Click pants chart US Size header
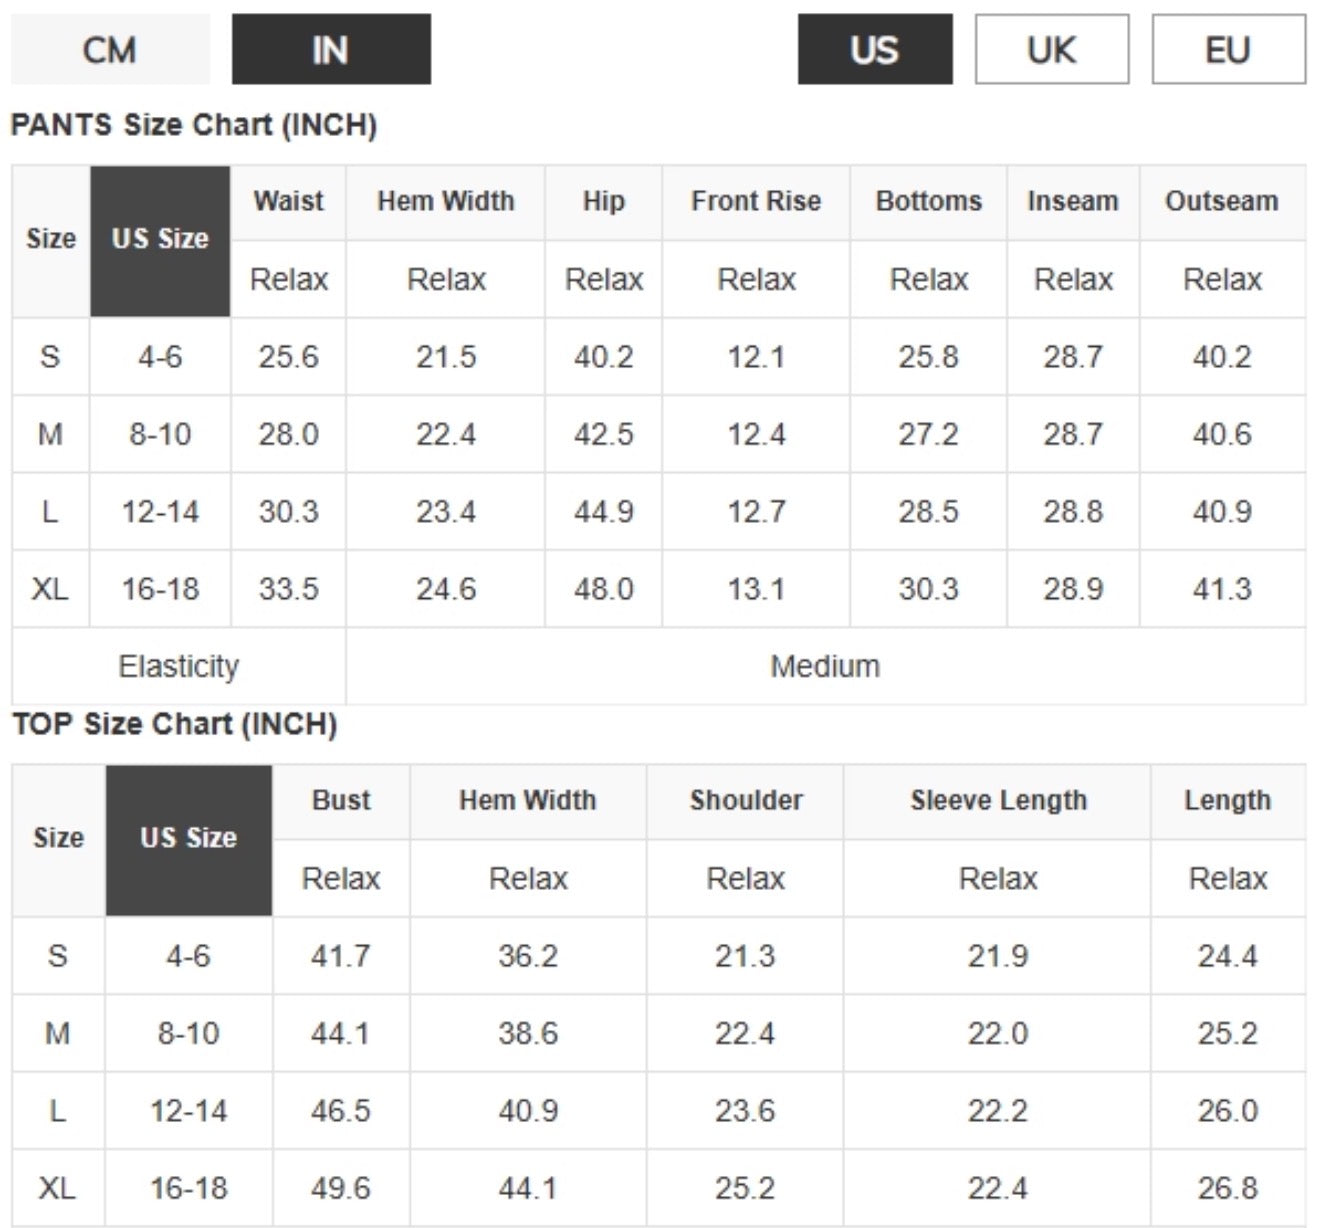Viewport: 1320px width, 1228px height. pos(160,241)
